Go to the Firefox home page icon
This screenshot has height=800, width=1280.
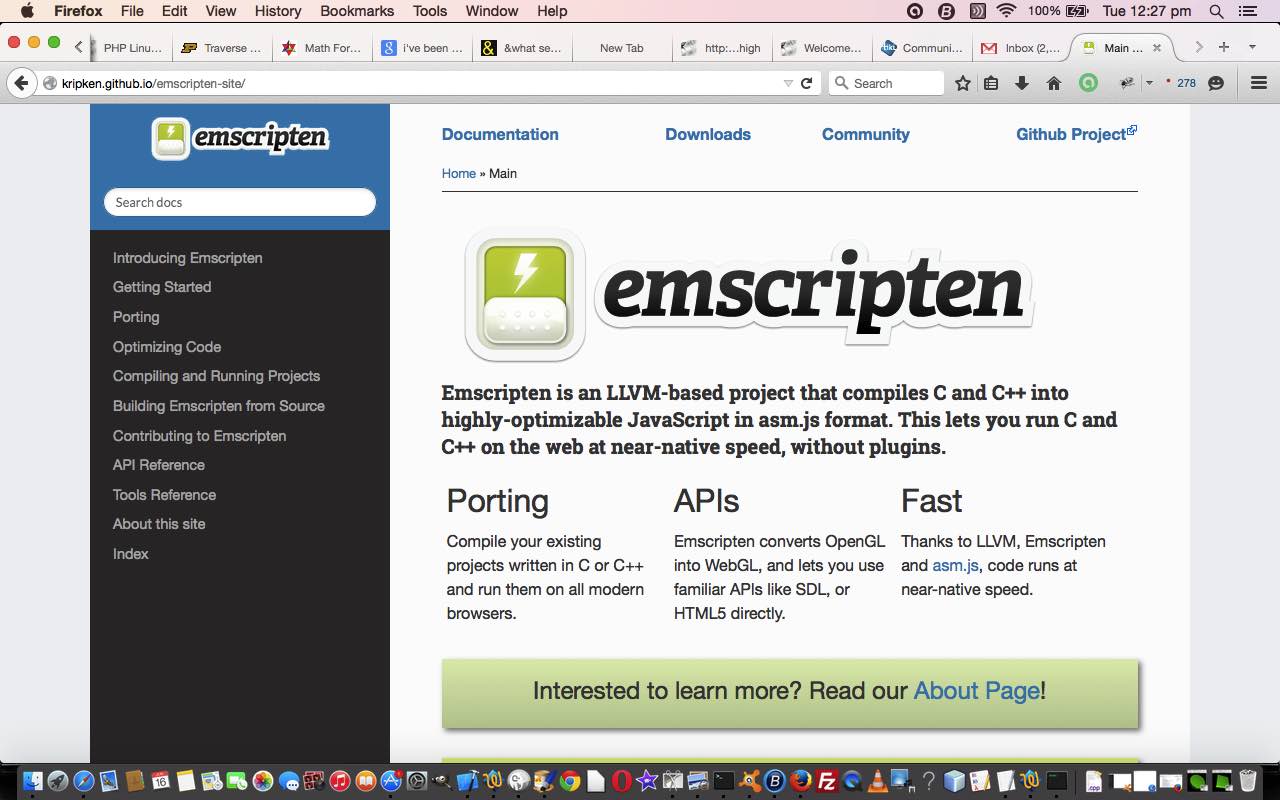(x=1054, y=83)
